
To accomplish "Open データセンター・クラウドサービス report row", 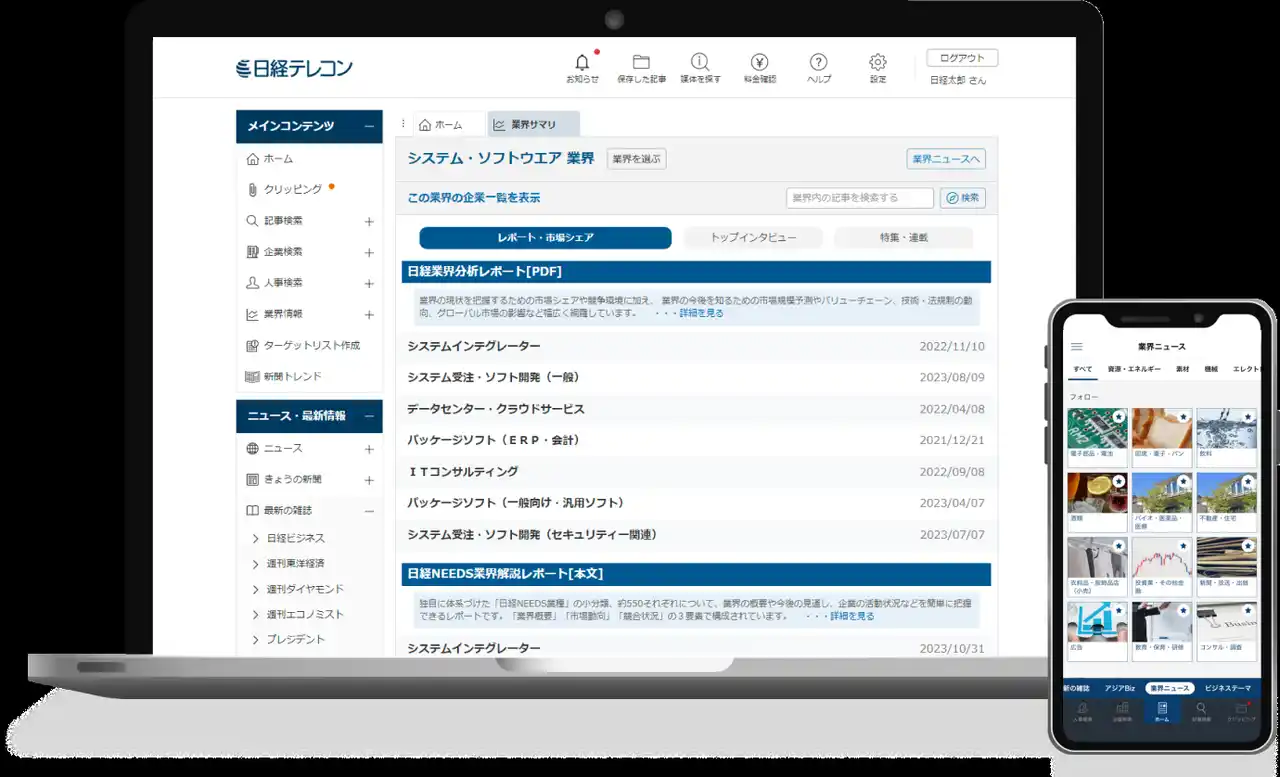I will coord(696,409).
